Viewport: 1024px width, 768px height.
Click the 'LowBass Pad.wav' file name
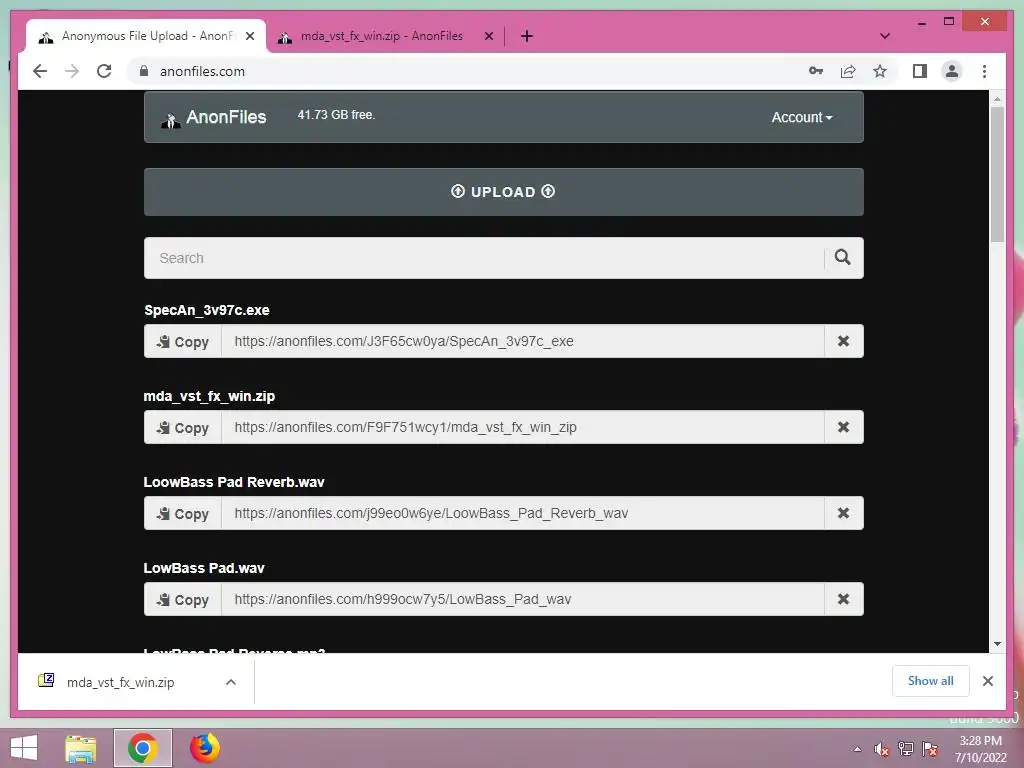tap(204, 568)
